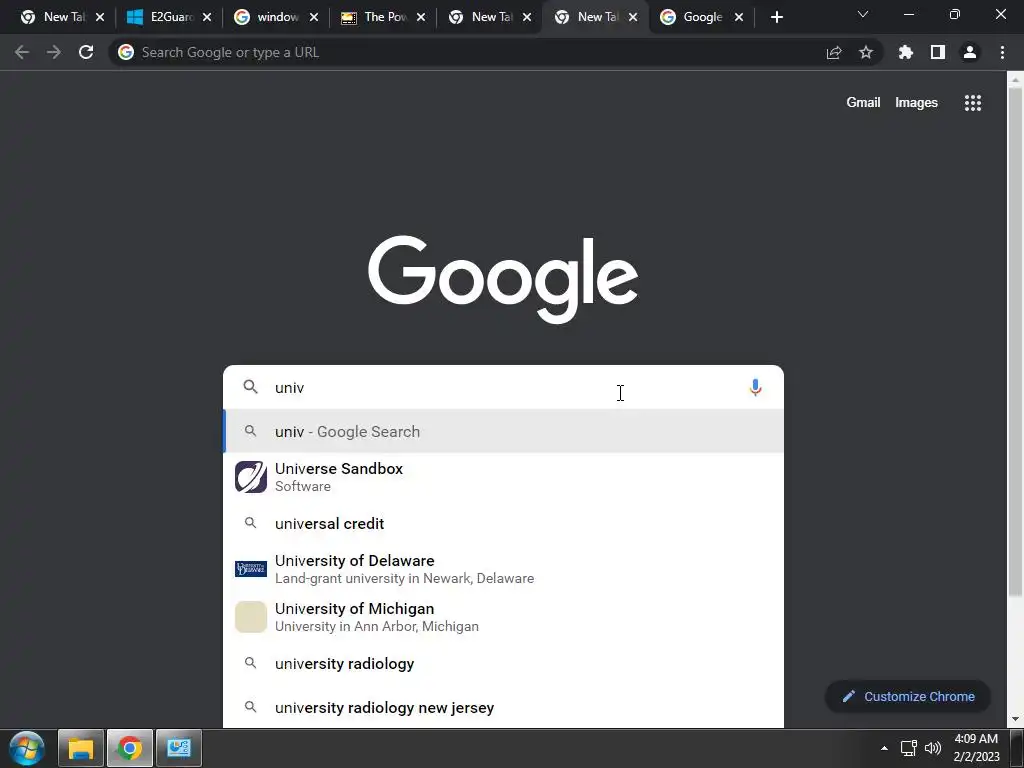Viewport: 1024px width, 768px height.
Task: Select the 'universal credit' suggestion
Action: (503, 523)
